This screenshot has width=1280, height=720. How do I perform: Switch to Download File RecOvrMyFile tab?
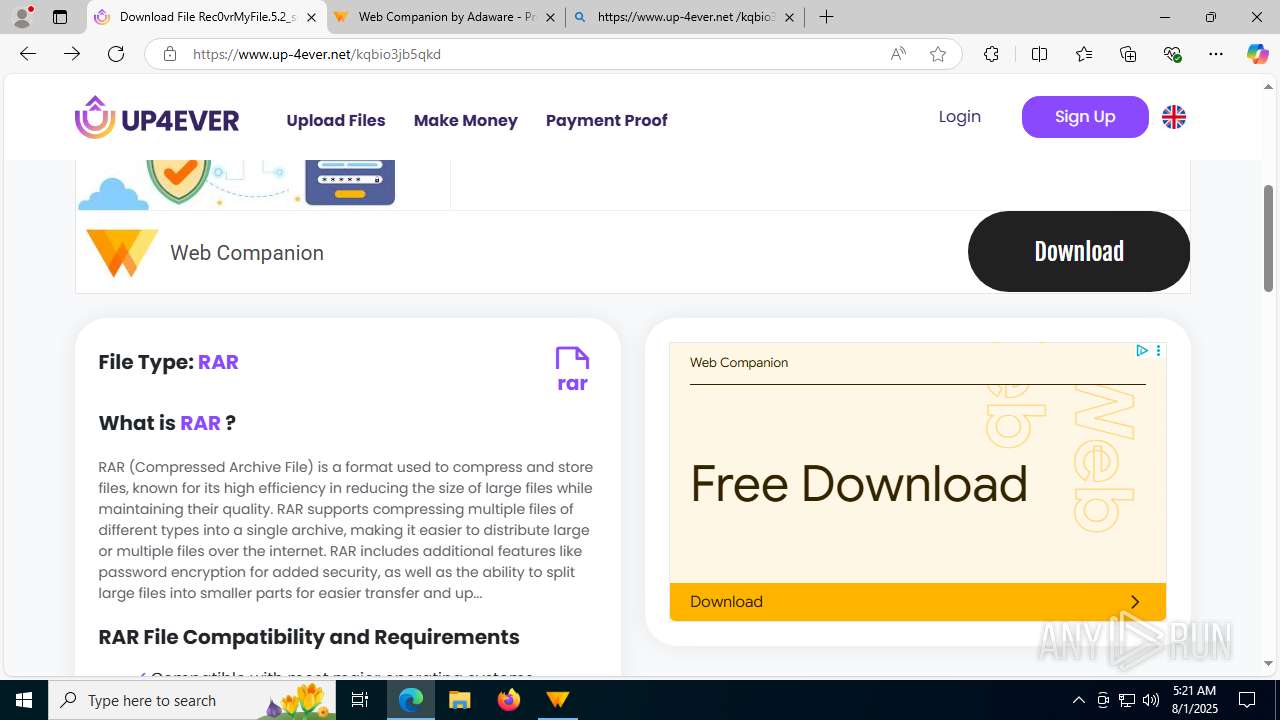pyautogui.click(x=207, y=17)
